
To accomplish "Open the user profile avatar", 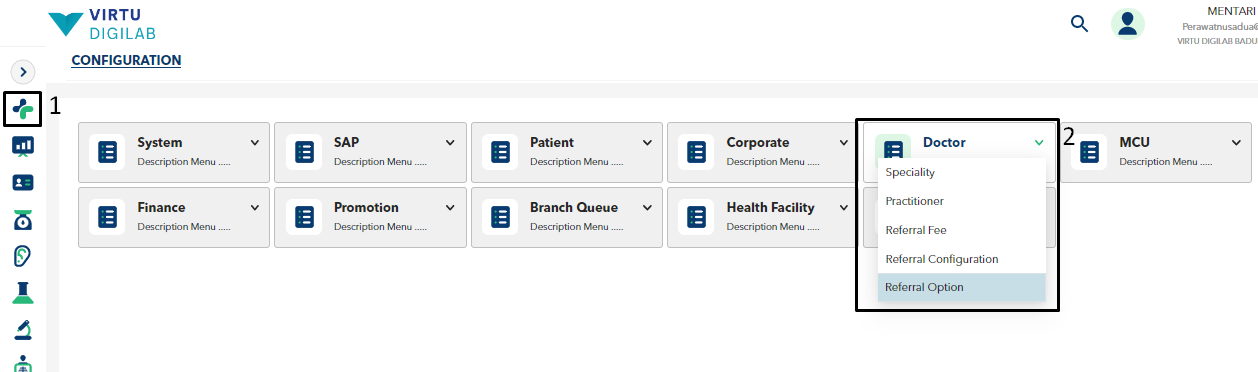I will 1128,24.
